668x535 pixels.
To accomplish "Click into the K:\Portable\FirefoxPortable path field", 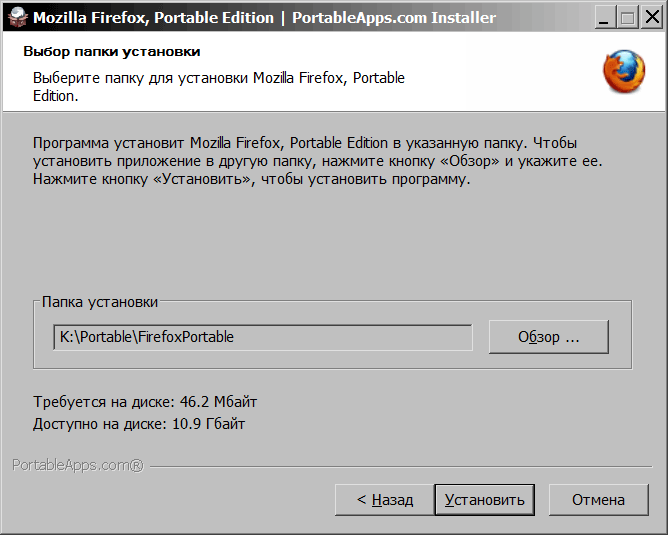I will (x=262, y=337).
